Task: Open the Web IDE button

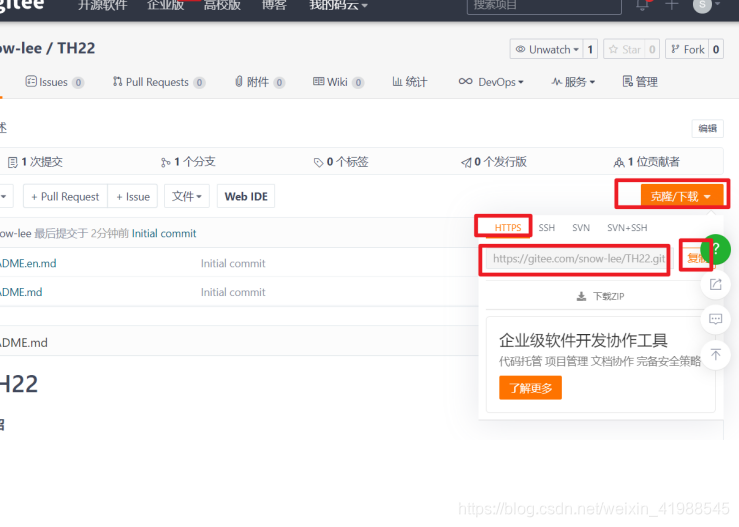Action: pyautogui.click(x=246, y=196)
